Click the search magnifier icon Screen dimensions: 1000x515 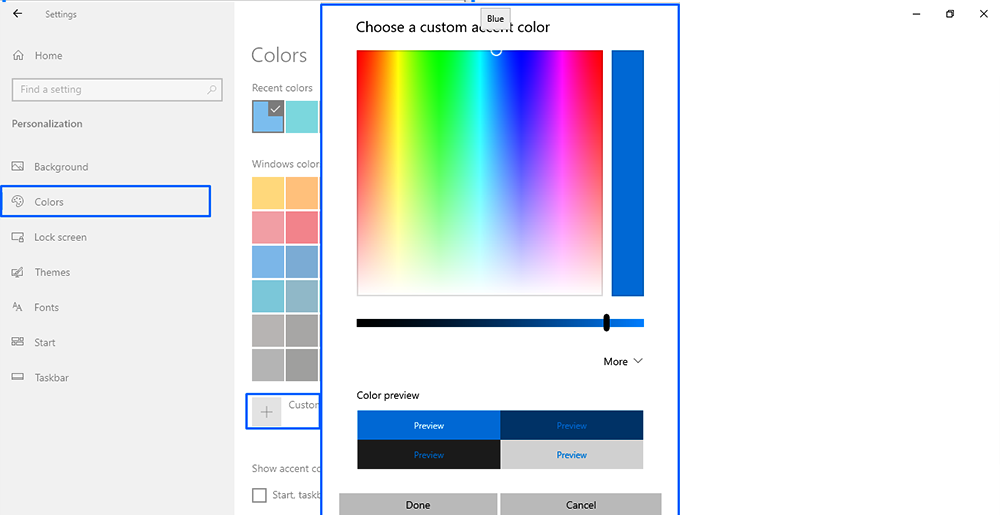coord(211,90)
